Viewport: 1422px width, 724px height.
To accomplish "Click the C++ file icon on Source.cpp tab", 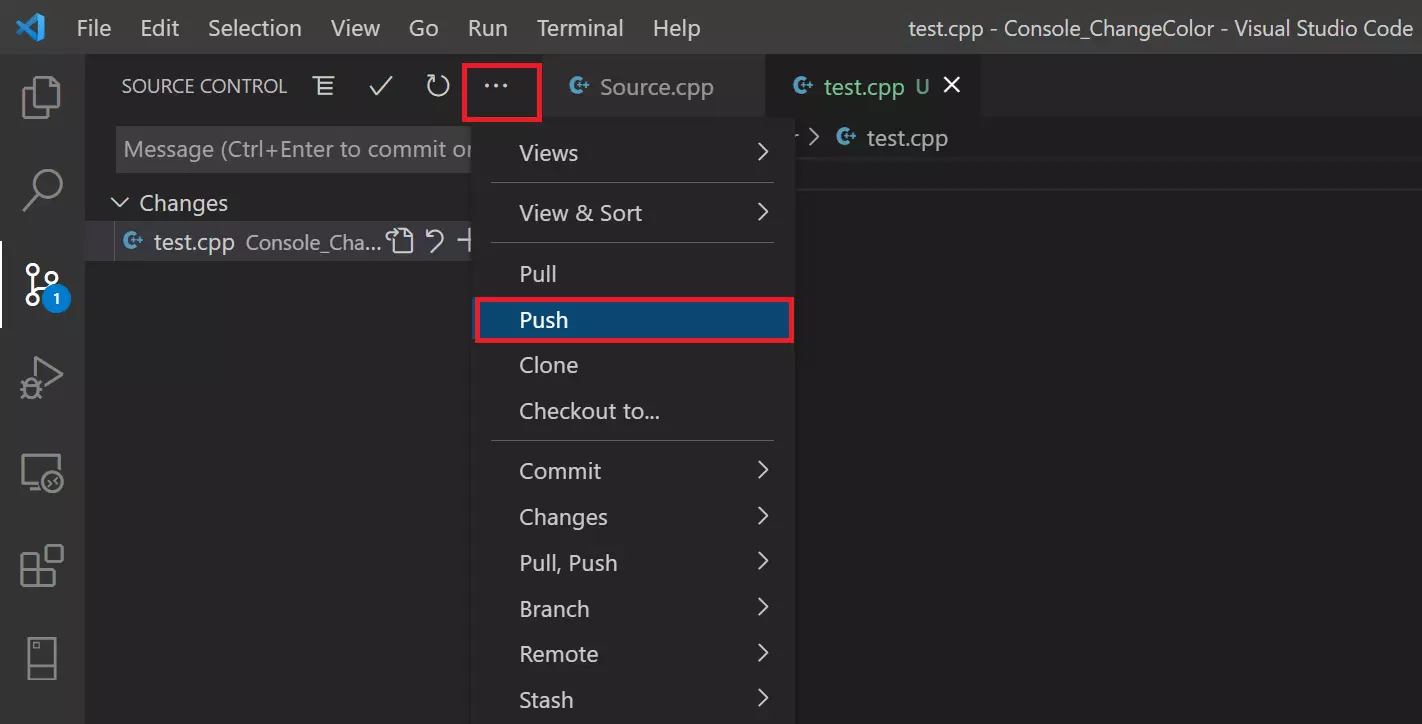I will 578,86.
